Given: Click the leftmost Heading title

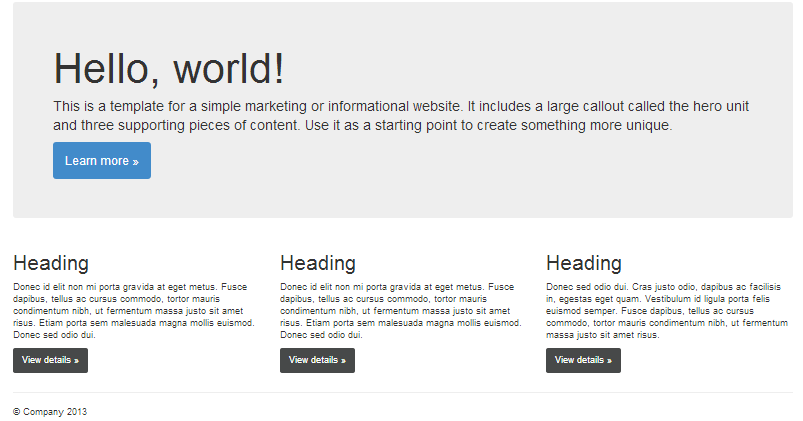Looking at the screenshot, I should point(51,263).
